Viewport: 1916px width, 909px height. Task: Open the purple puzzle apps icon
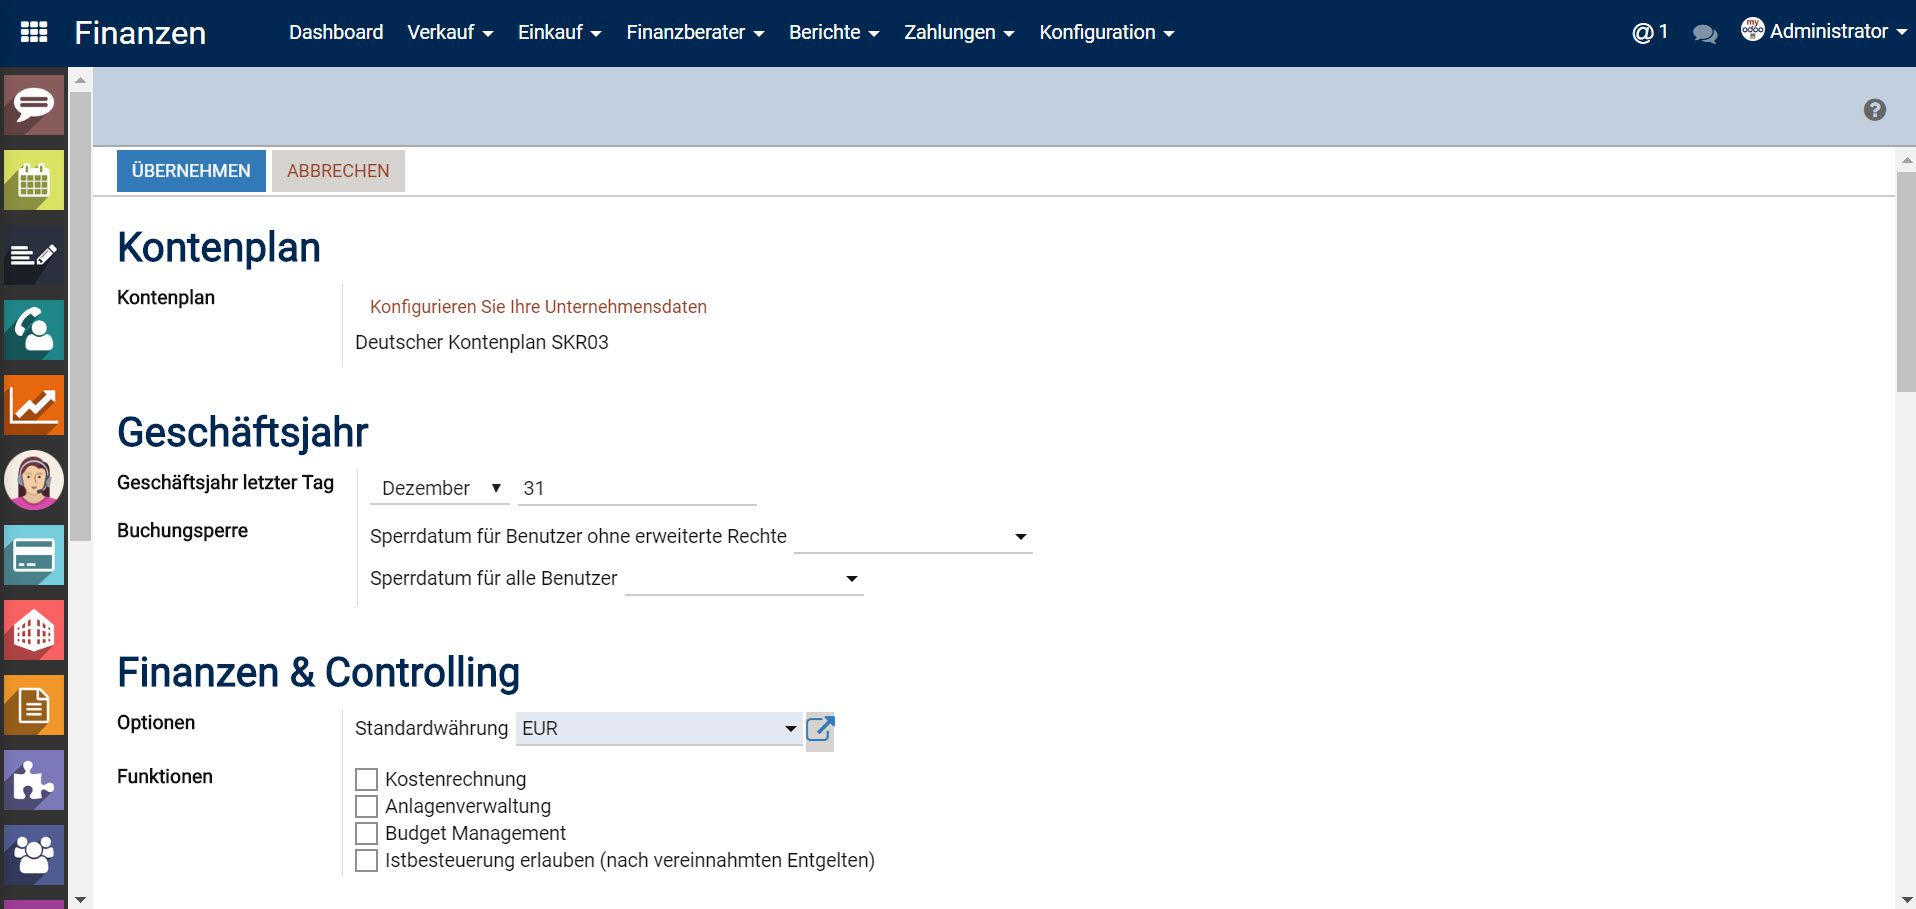pyautogui.click(x=33, y=780)
